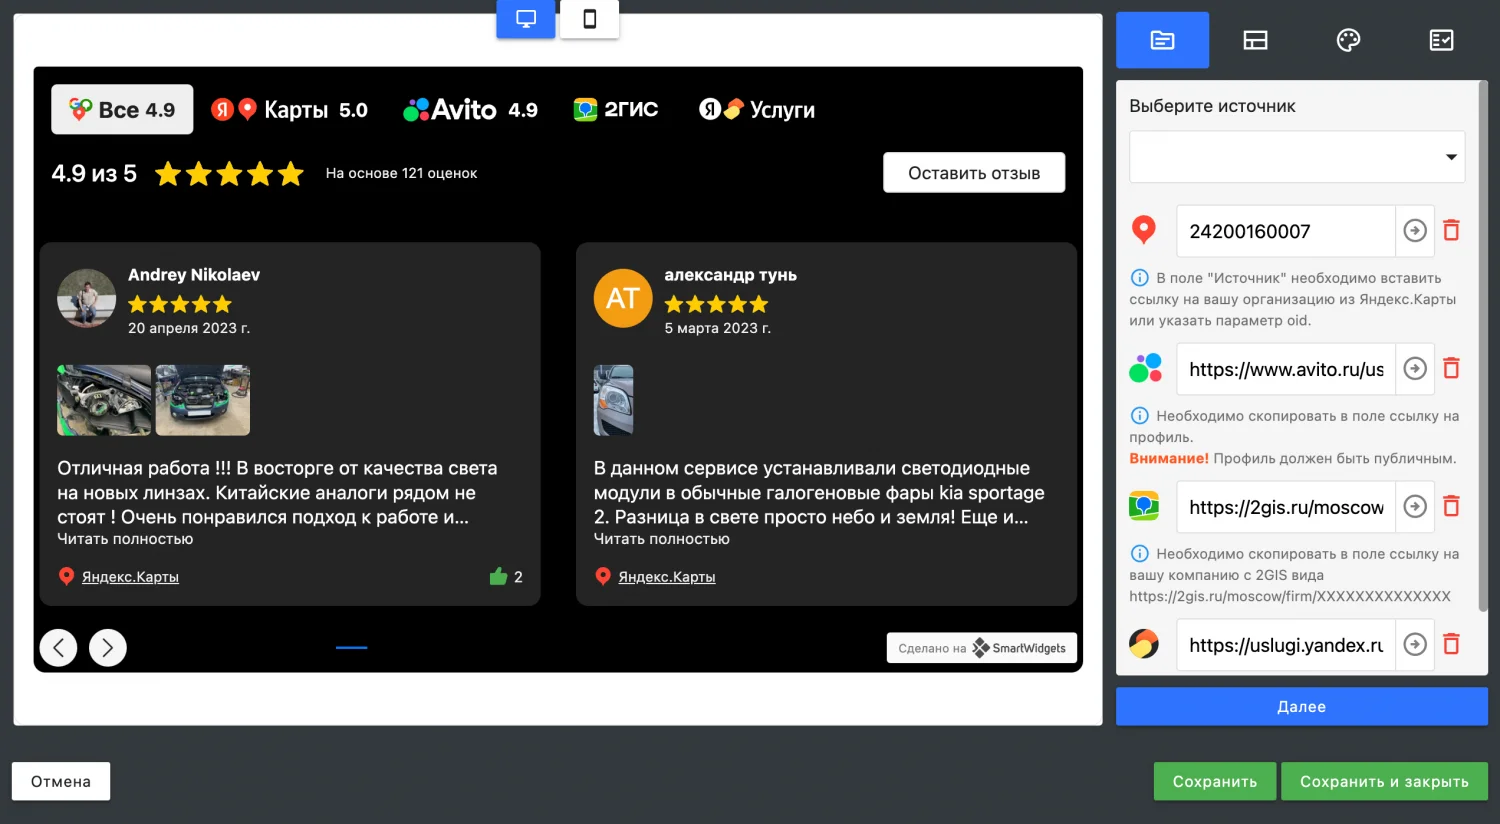Remove the 2GIS source with trash icon
This screenshot has width=1500, height=824.
click(x=1451, y=507)
